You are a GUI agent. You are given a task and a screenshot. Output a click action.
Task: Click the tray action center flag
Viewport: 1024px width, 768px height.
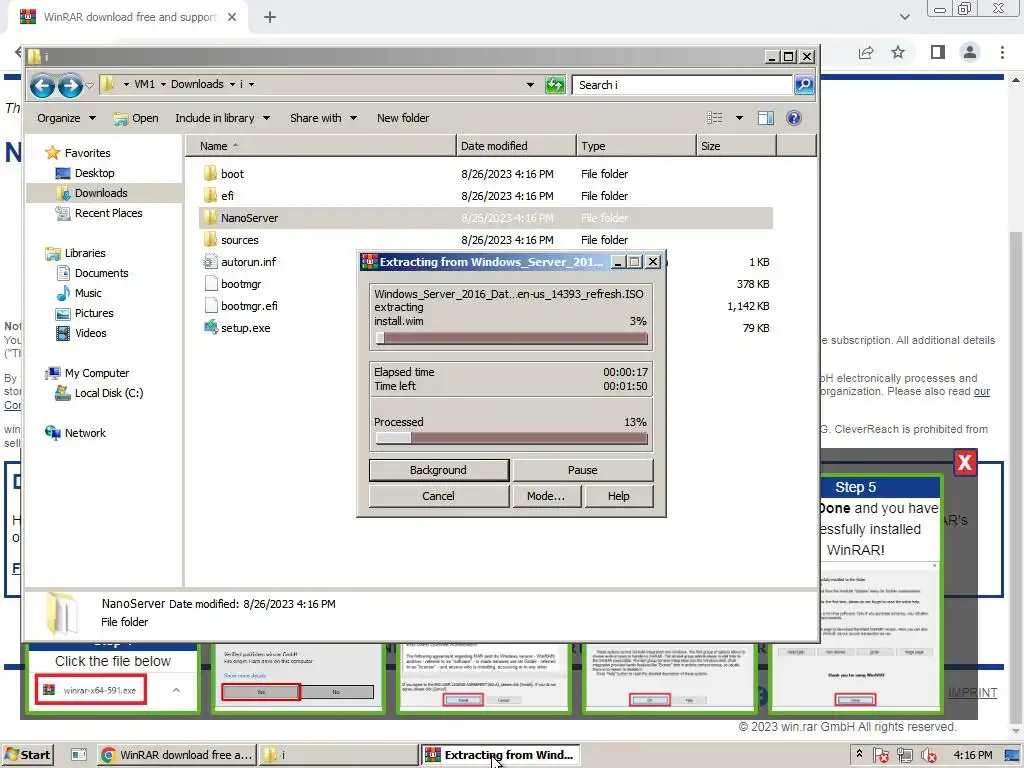880,755
